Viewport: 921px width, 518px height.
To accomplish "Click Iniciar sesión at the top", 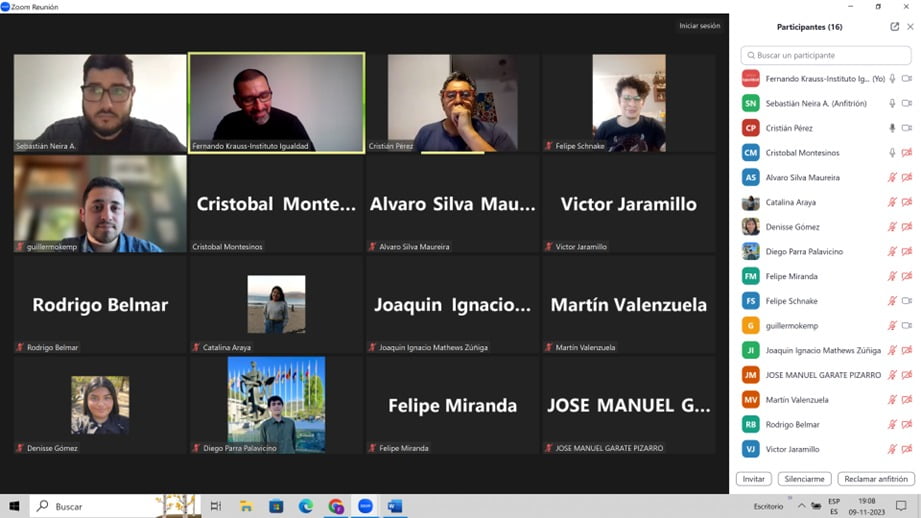I will [699, 26].
